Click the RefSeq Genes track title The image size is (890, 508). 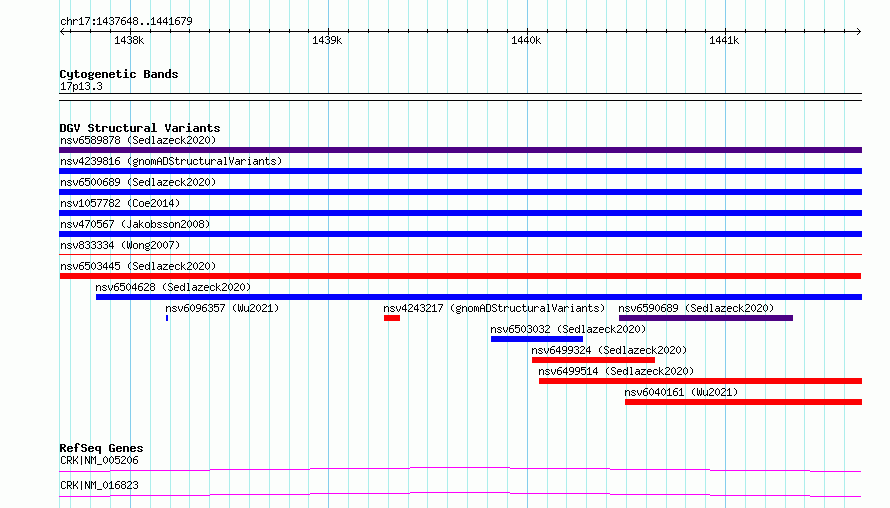point(101,448)
